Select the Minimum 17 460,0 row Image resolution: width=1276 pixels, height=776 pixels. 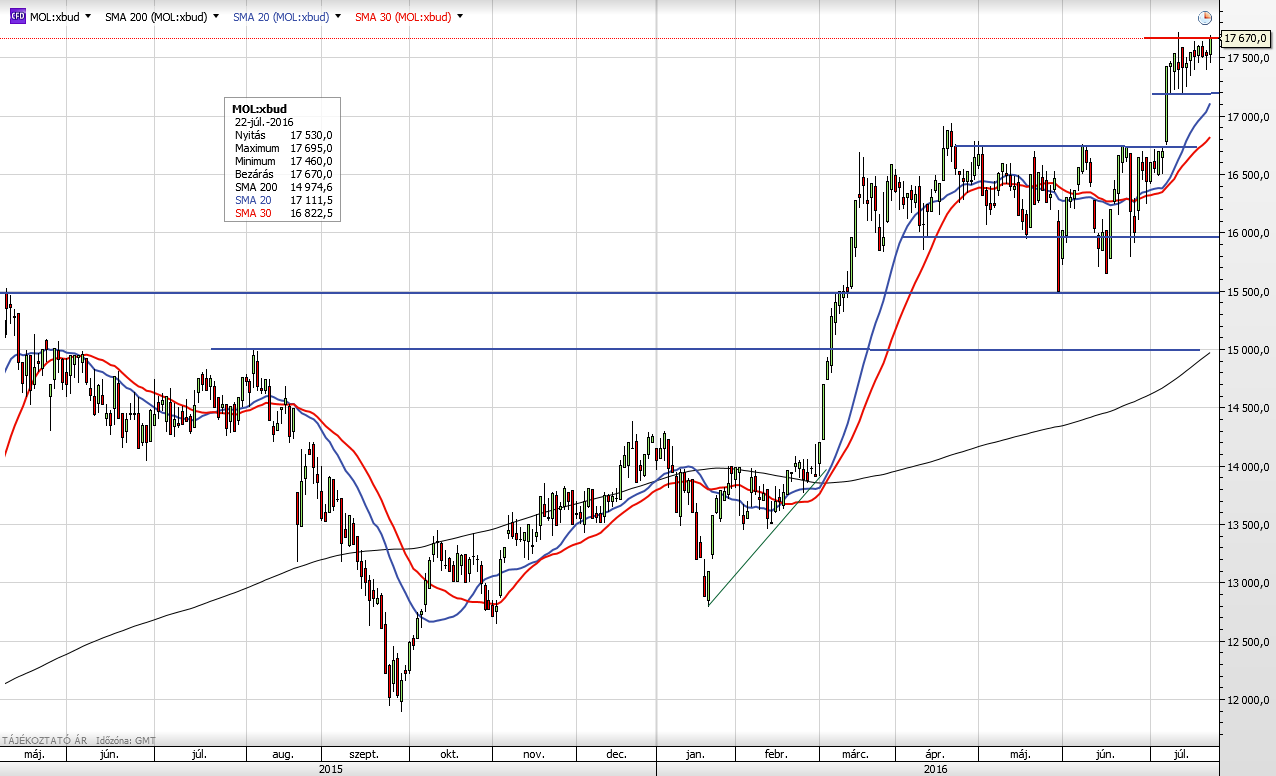tap(283, 161)
